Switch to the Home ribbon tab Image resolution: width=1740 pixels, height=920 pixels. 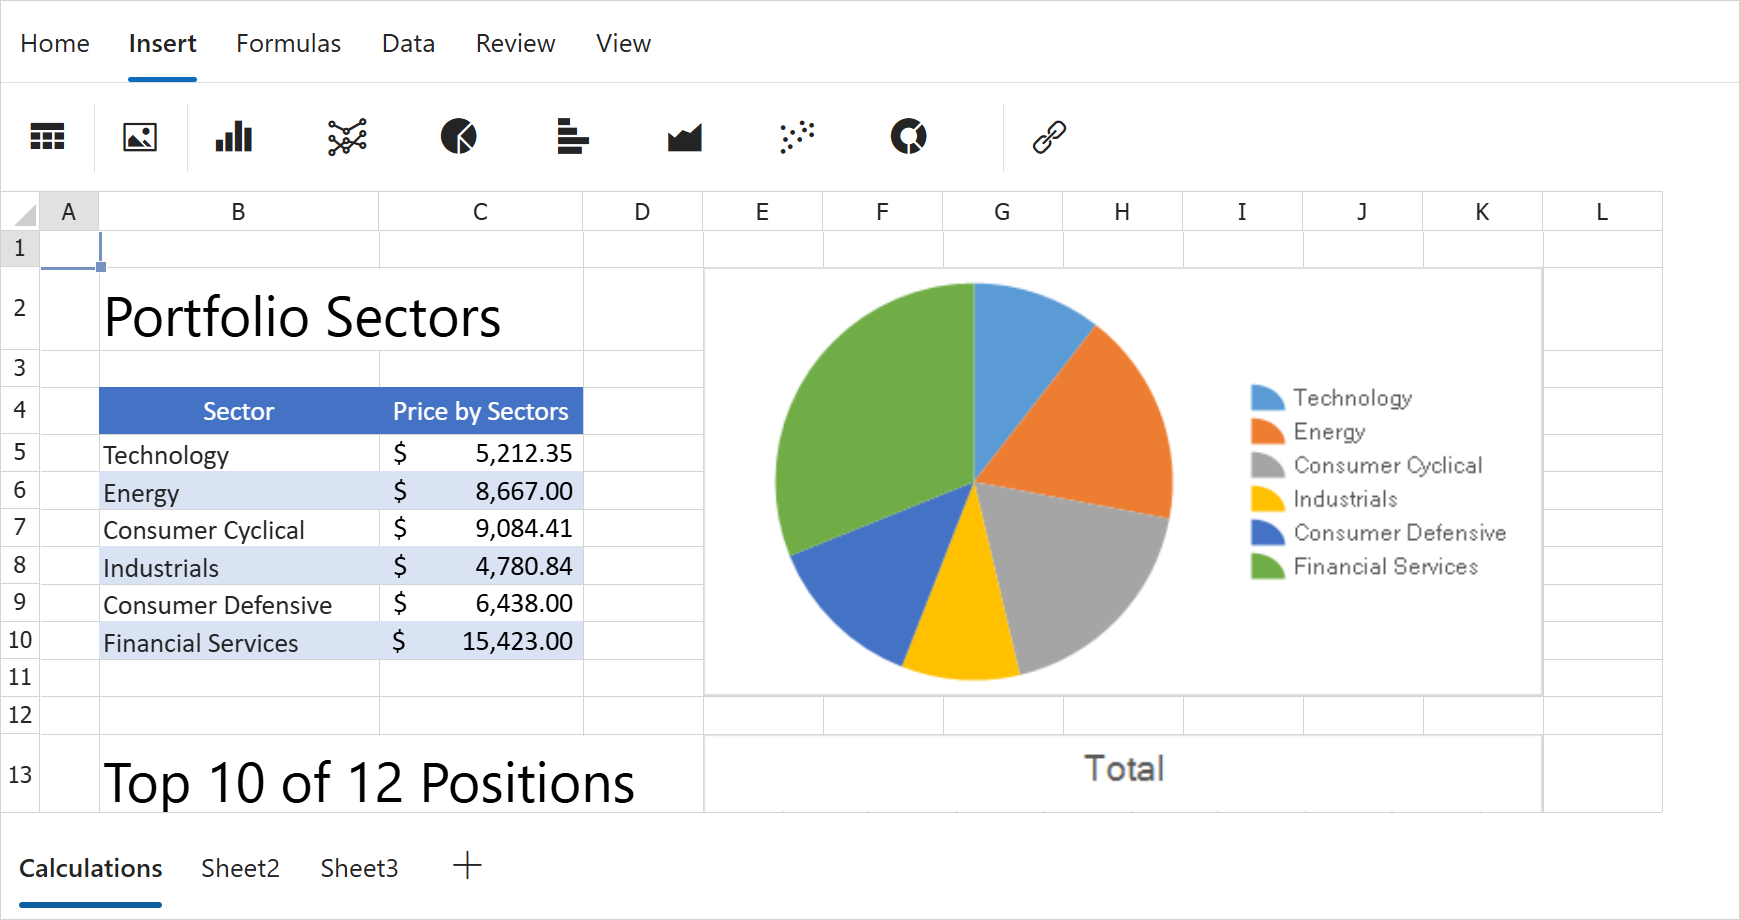pos(55,43)
